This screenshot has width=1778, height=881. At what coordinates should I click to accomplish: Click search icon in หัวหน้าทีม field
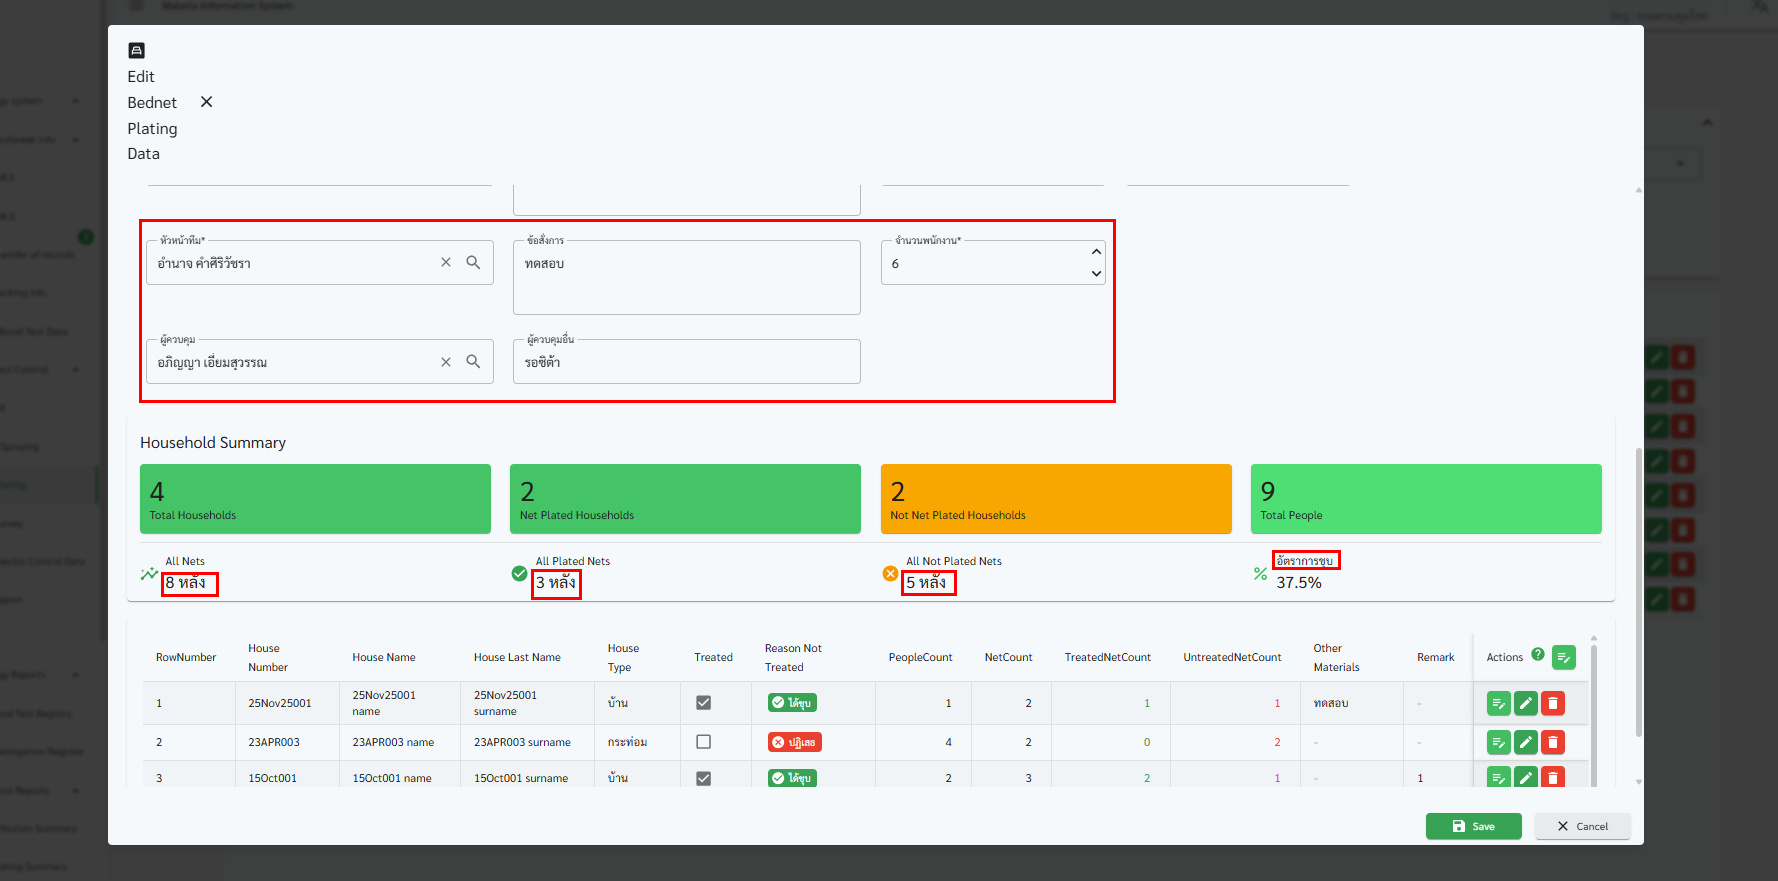tap(473, 262)
